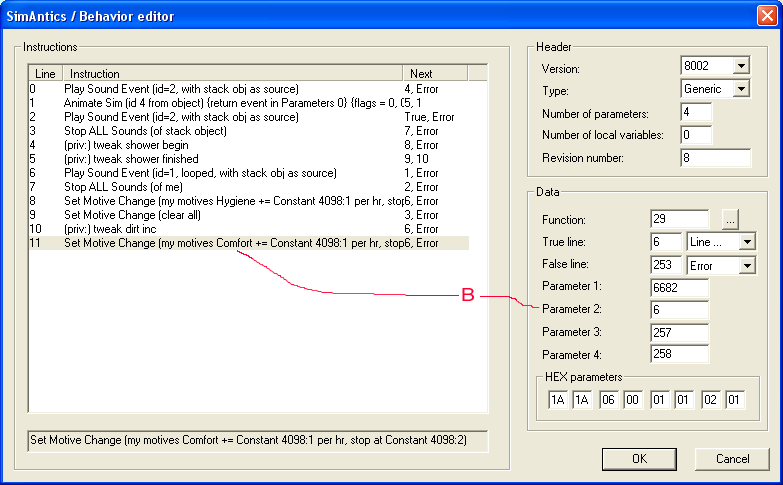Focus the Function field containing 29

680,219
